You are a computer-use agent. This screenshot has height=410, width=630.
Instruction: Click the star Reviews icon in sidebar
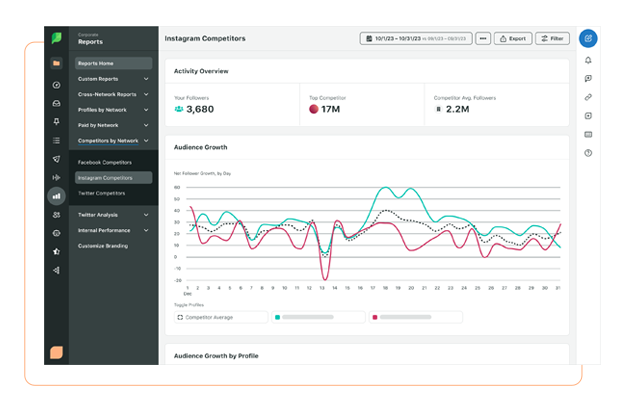pos(57,251)
